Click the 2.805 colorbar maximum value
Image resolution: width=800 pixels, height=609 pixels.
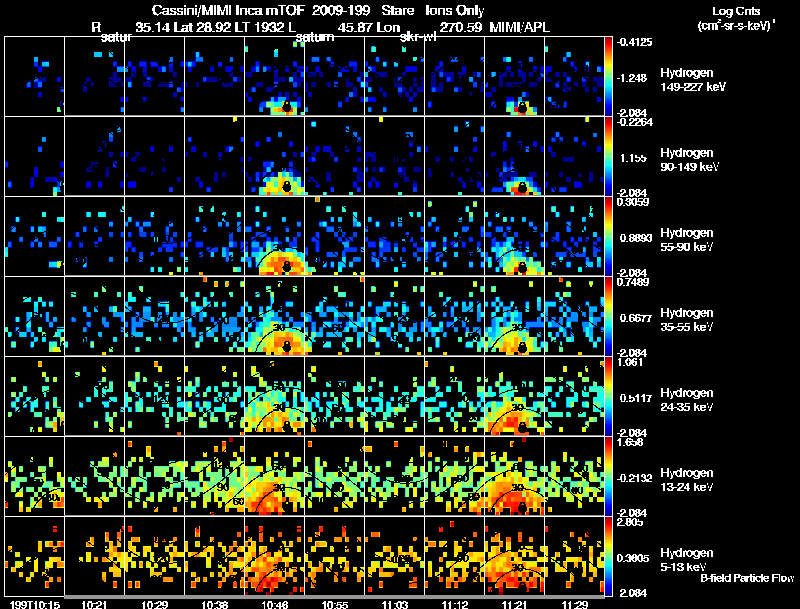pyautogui.click(x=630, y=522)
